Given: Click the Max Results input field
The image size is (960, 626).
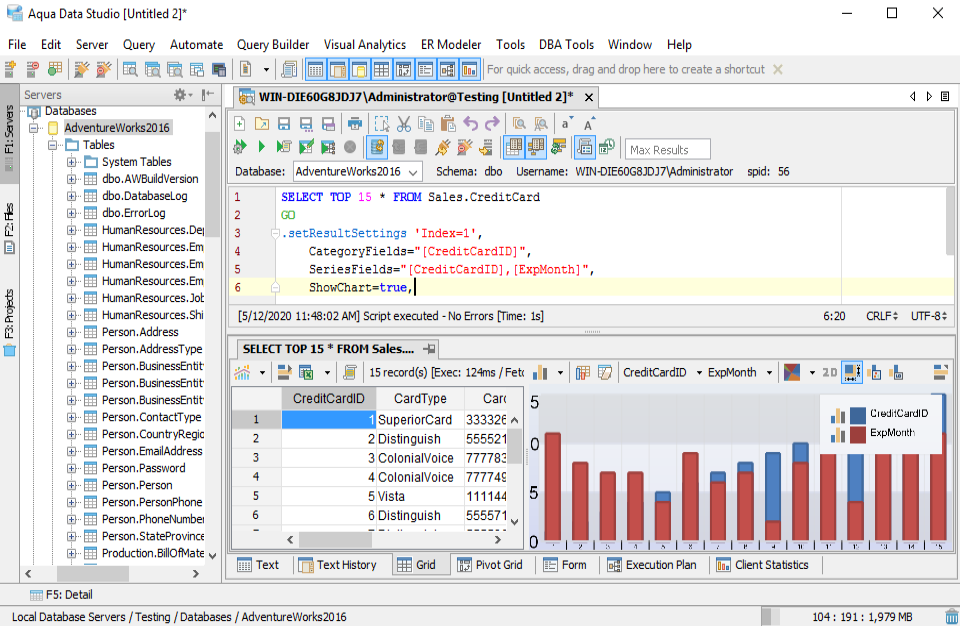Looking at the screenshot, I should coord(668,150).
